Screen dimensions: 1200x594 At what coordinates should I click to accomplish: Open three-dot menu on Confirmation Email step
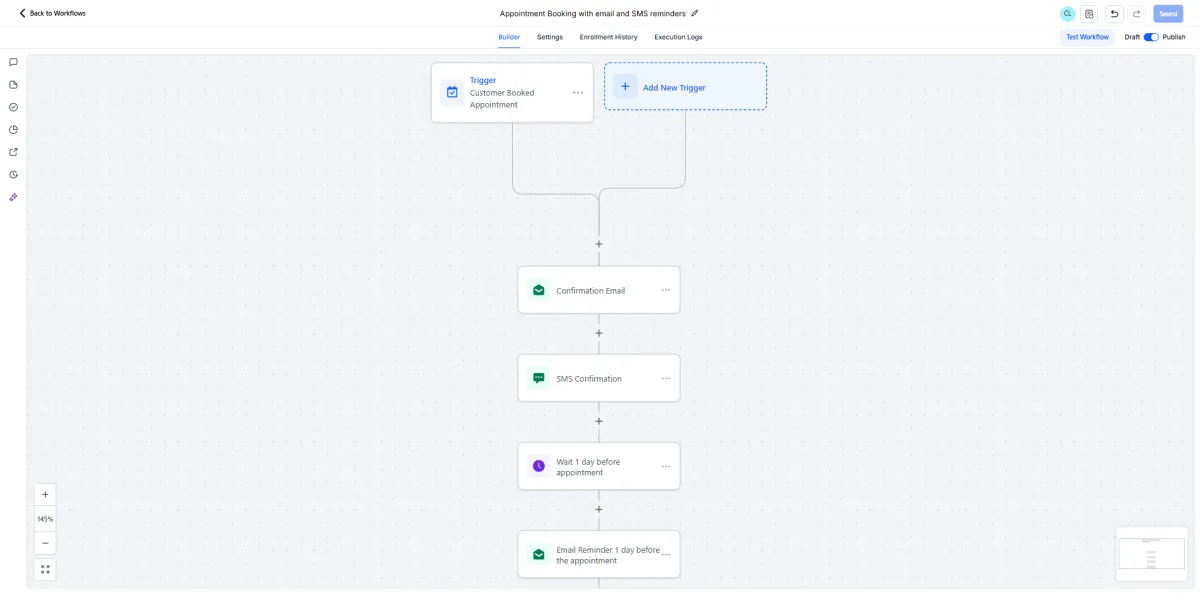[x=666, y=290]
